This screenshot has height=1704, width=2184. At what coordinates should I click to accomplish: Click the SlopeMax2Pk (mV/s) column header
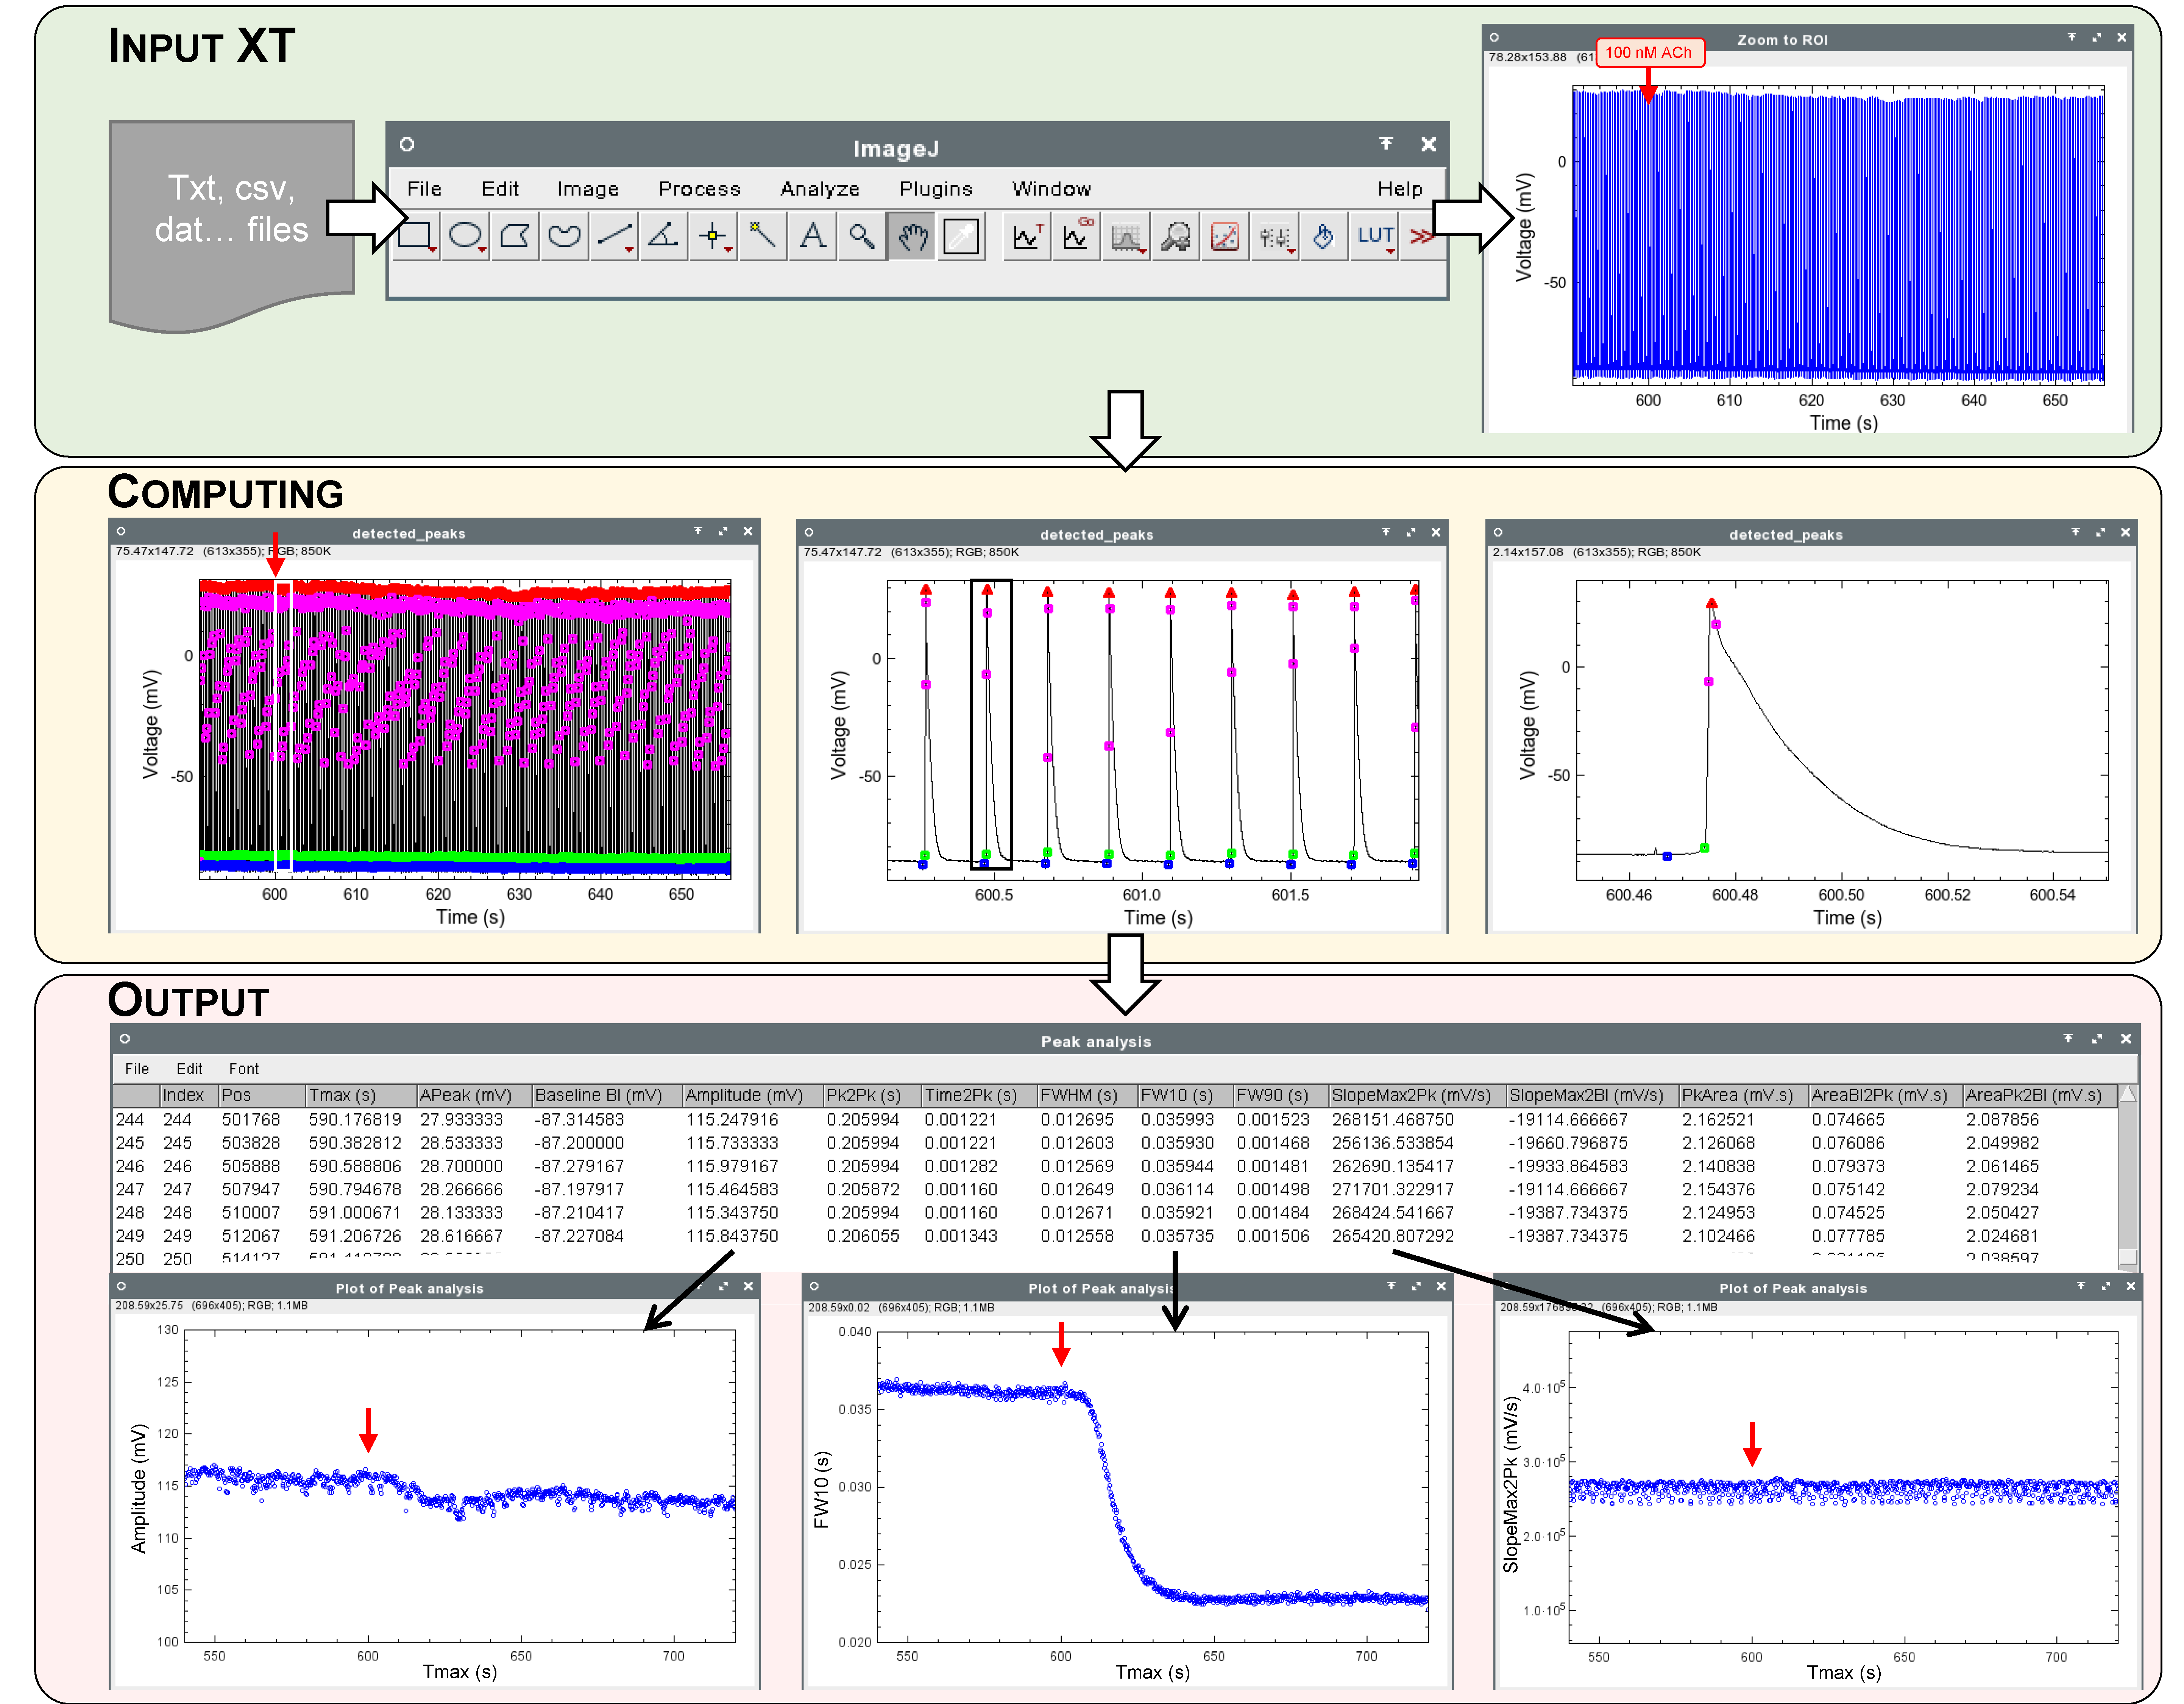(1417, 1096)
